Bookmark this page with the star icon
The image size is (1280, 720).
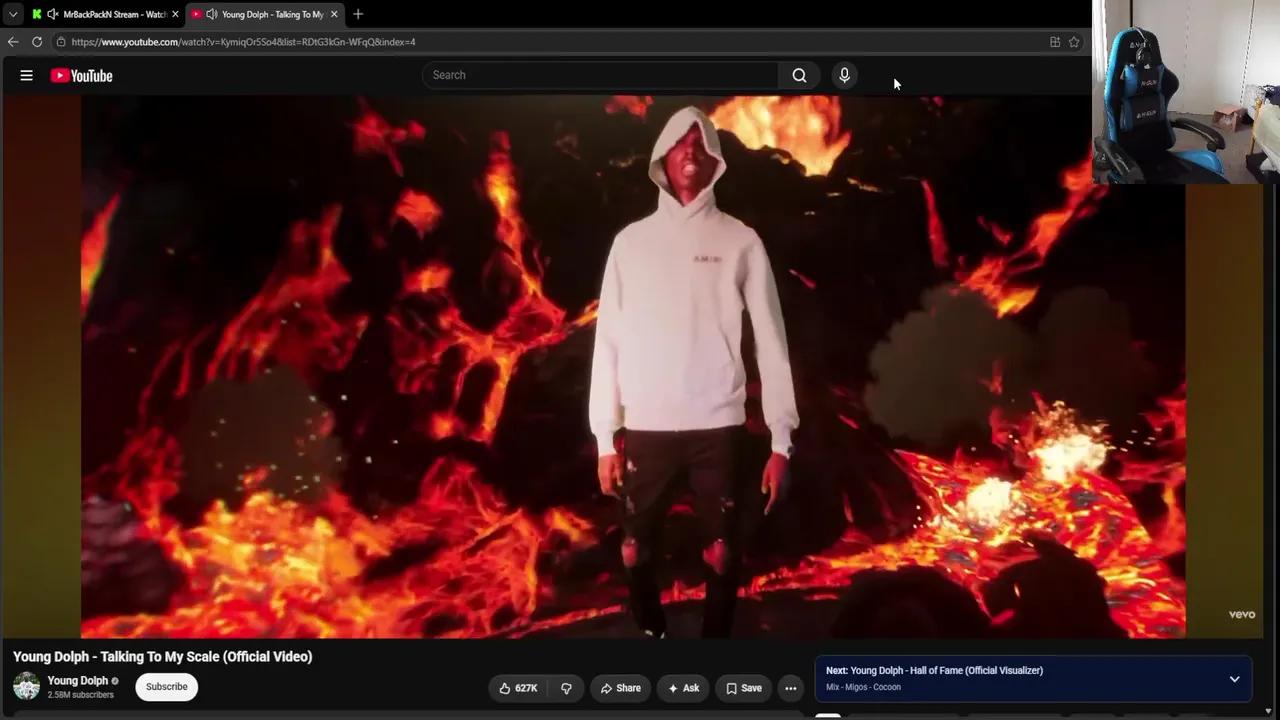point(1074,42)
